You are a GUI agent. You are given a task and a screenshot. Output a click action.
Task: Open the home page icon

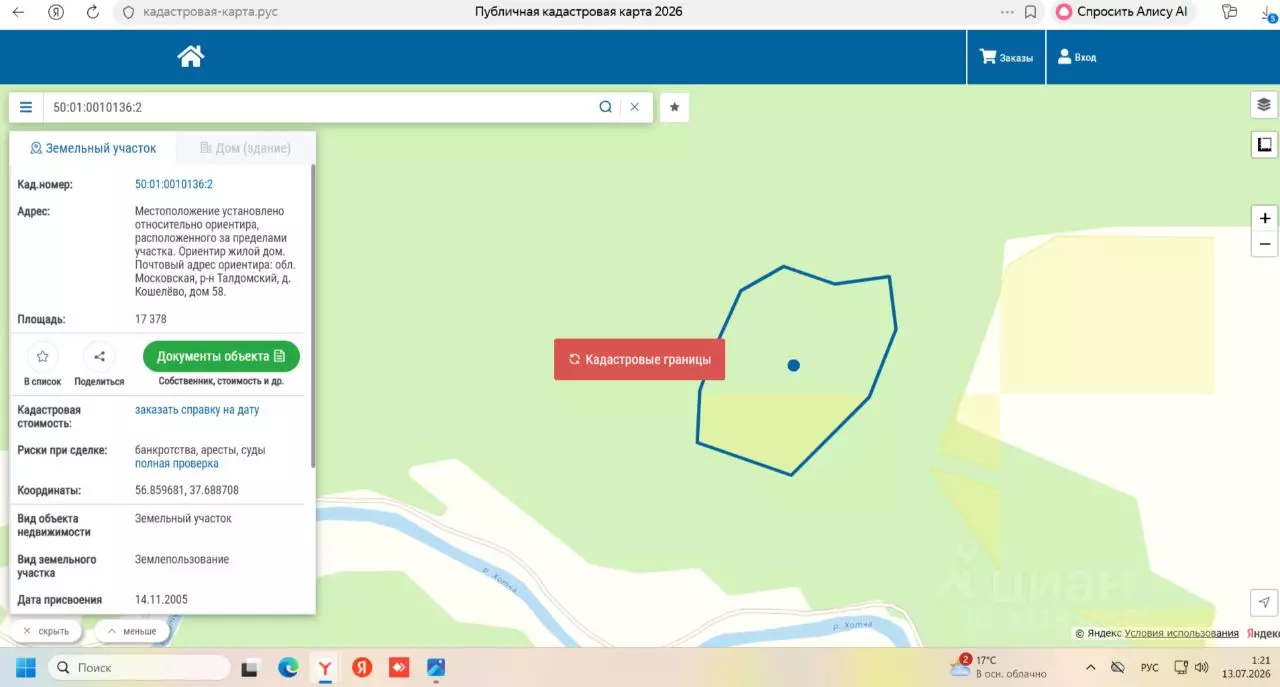(191, 57)
